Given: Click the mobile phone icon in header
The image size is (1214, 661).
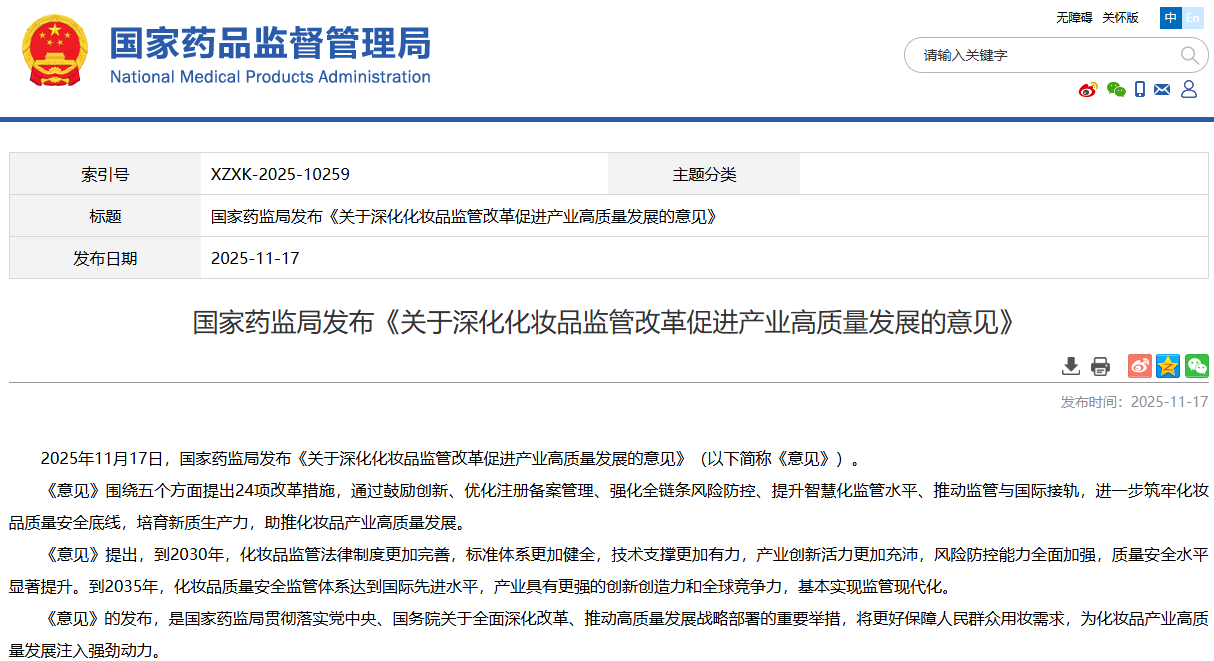Looking at the screenshot, I should click(x=1140, y=90).
